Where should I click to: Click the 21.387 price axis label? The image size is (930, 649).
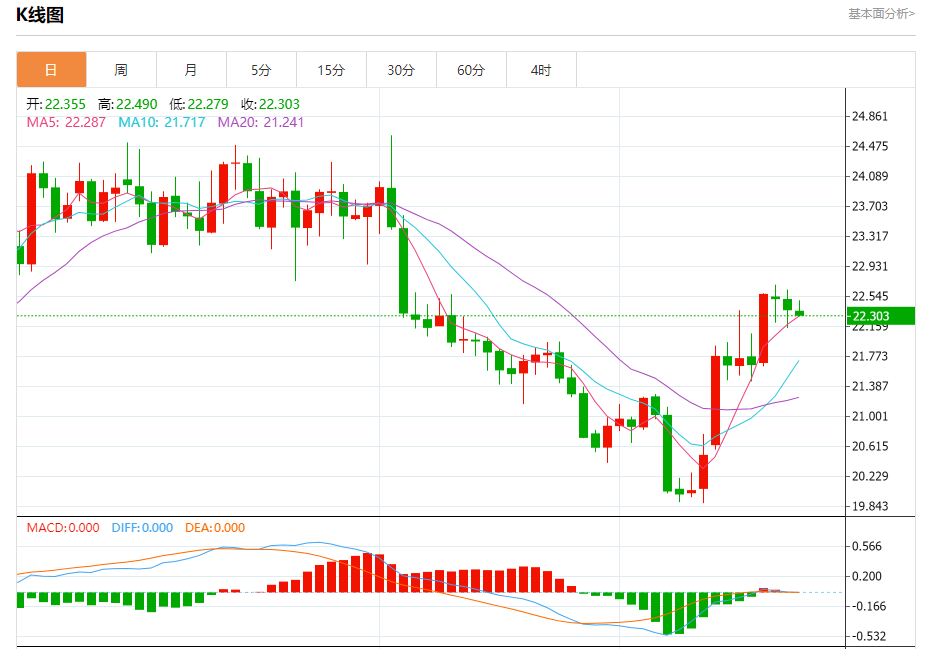[x=870, y=386]
